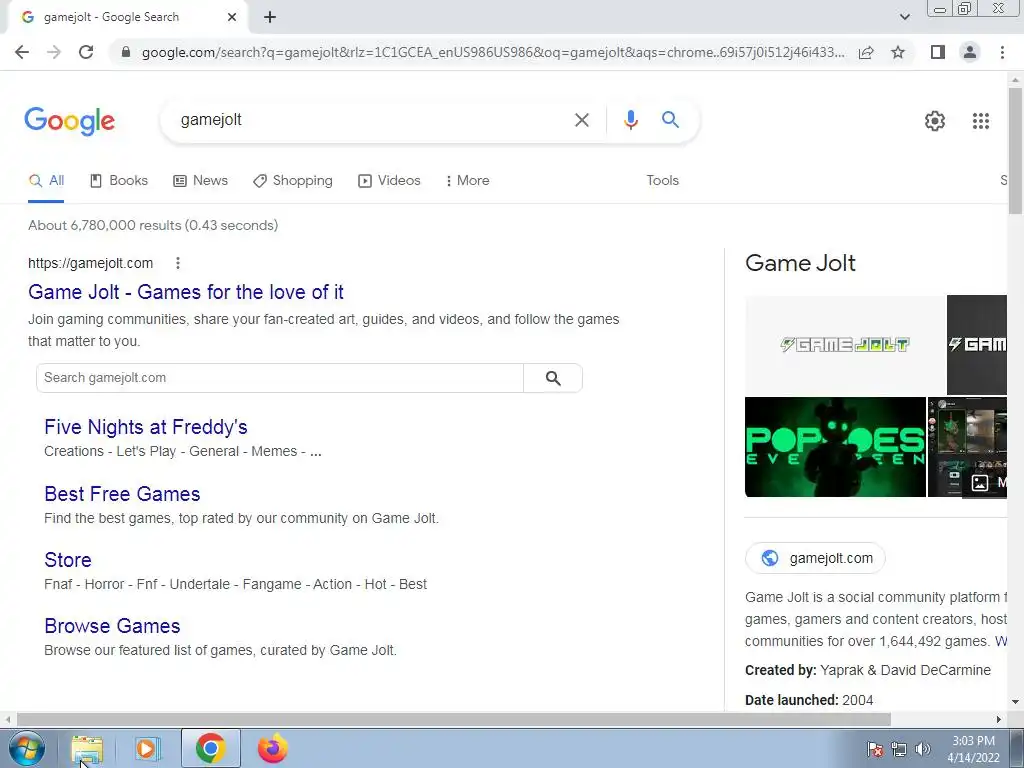This screenshot has height=768, width=1024.
Task: Open Google quick settings gear
Action: tap(935, 121)
